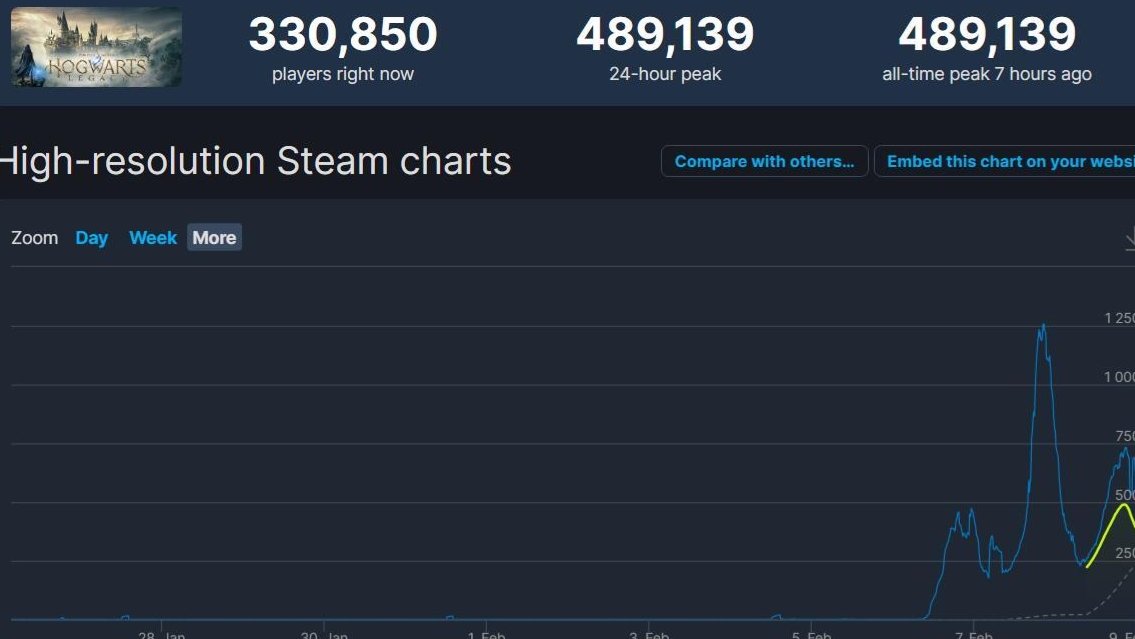Open the More zoom options
The image size is (1135, 639).
[213, 237]
